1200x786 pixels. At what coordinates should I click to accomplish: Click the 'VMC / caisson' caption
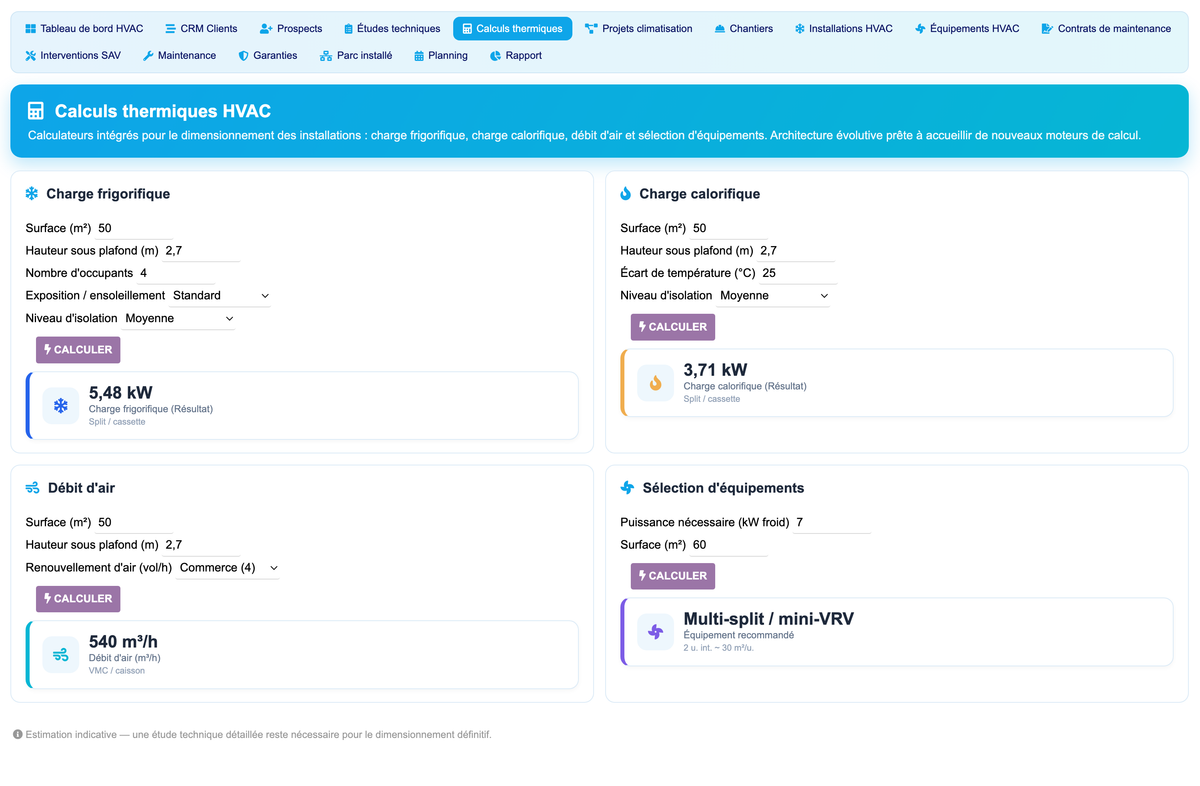(x=117, y=671)
